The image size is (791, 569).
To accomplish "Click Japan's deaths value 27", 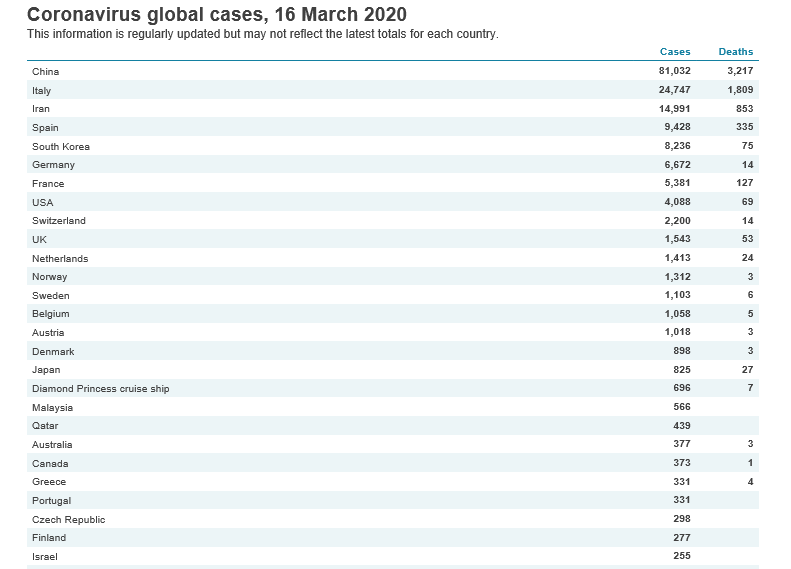I will pyautogui.click(x=748, y=370).
